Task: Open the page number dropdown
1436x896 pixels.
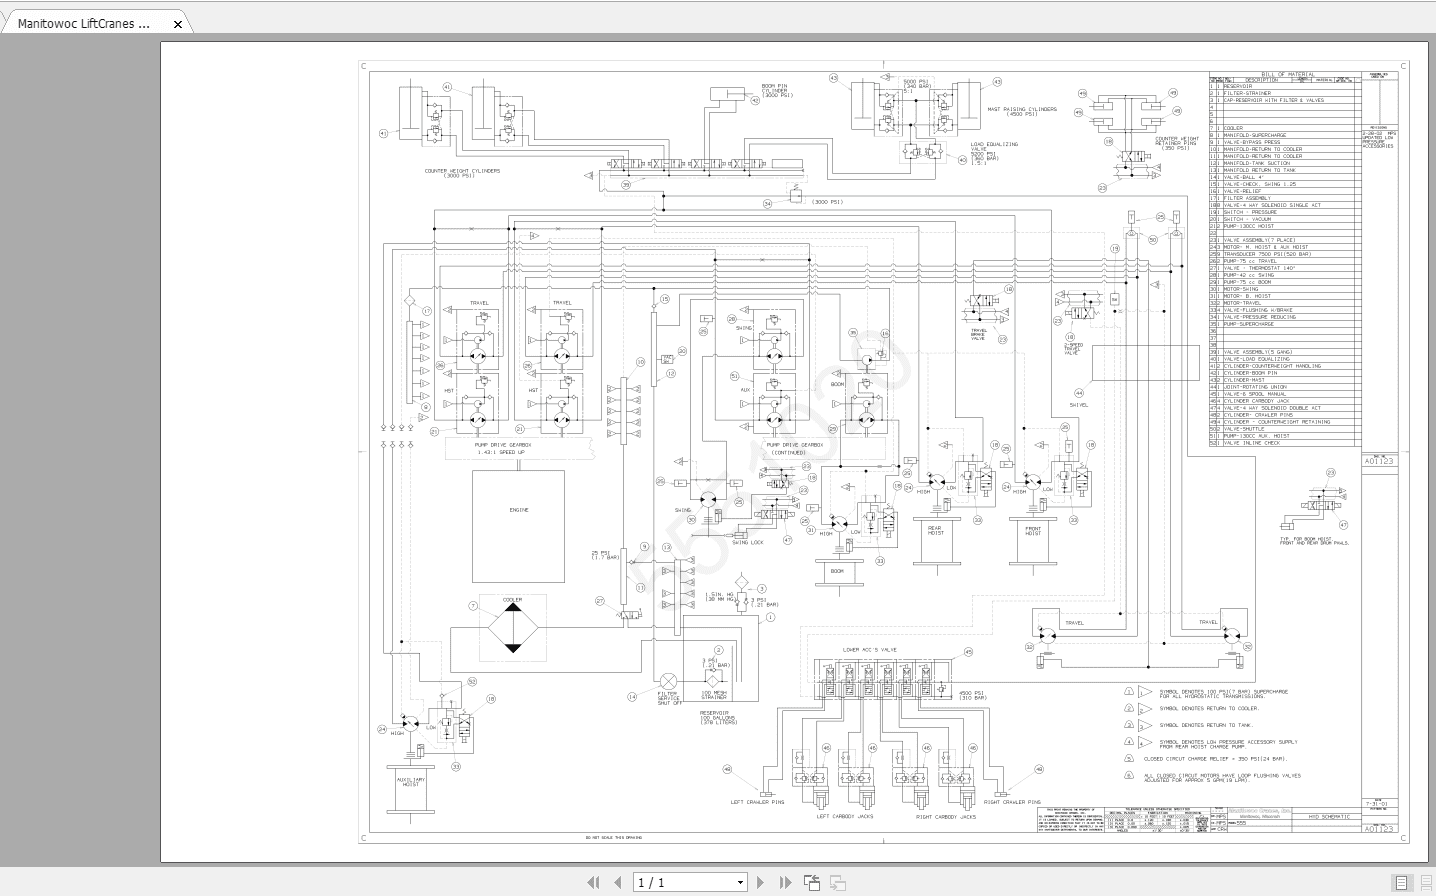Action: coord(741,882)
